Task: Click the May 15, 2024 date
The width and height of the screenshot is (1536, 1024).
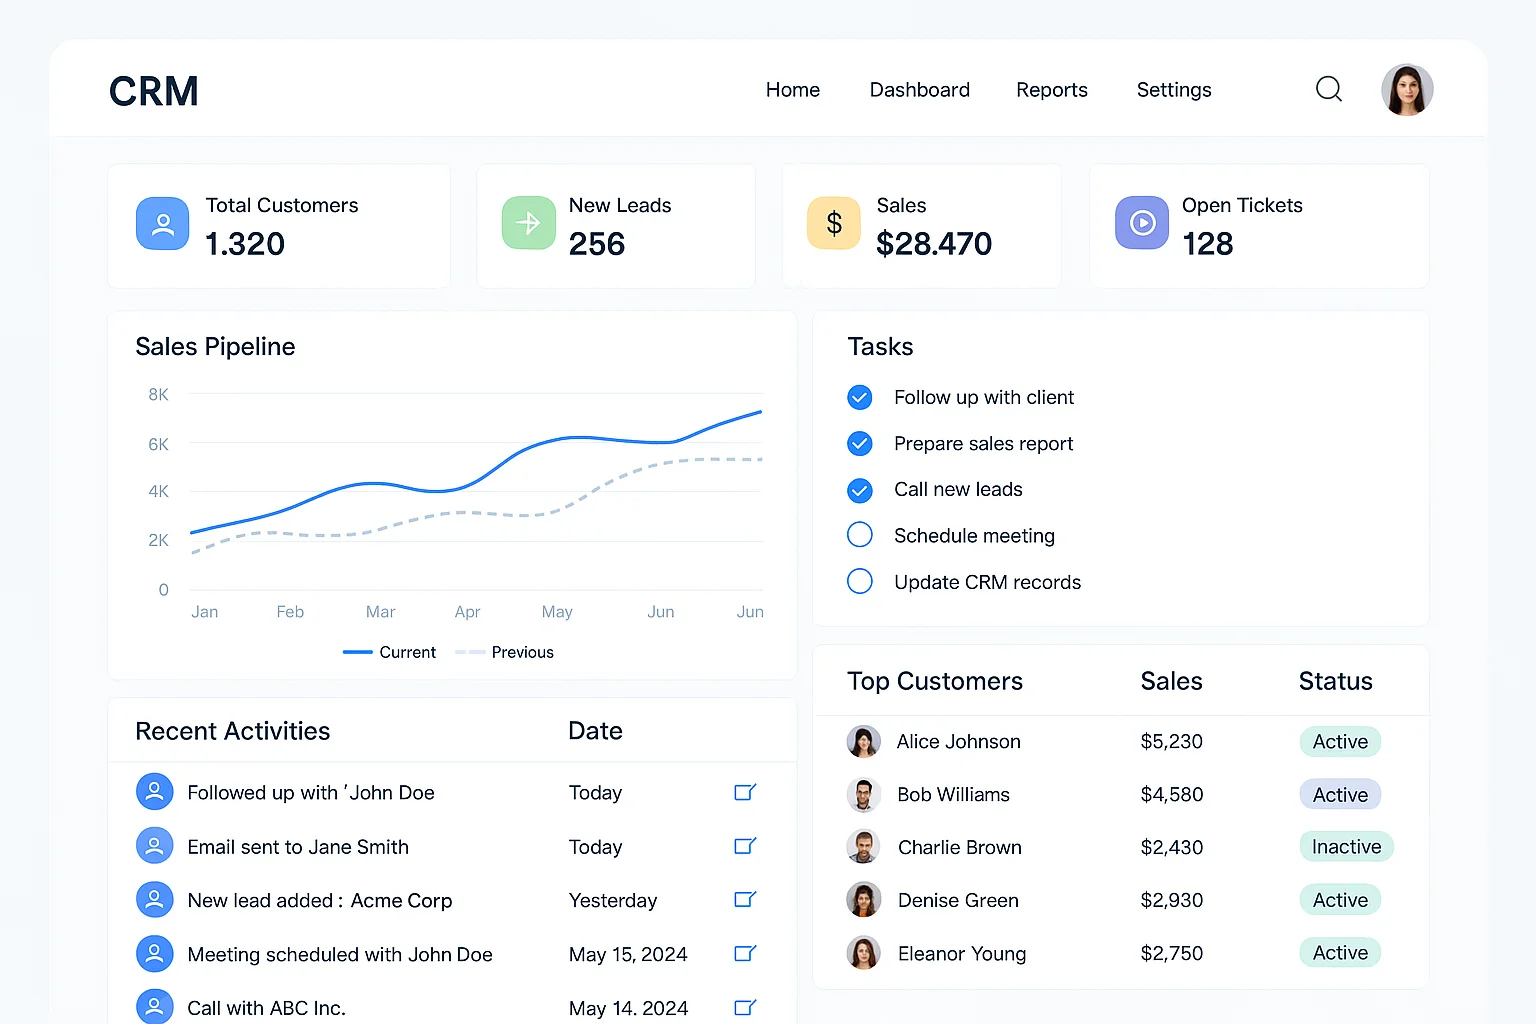Action: [628, 954]
